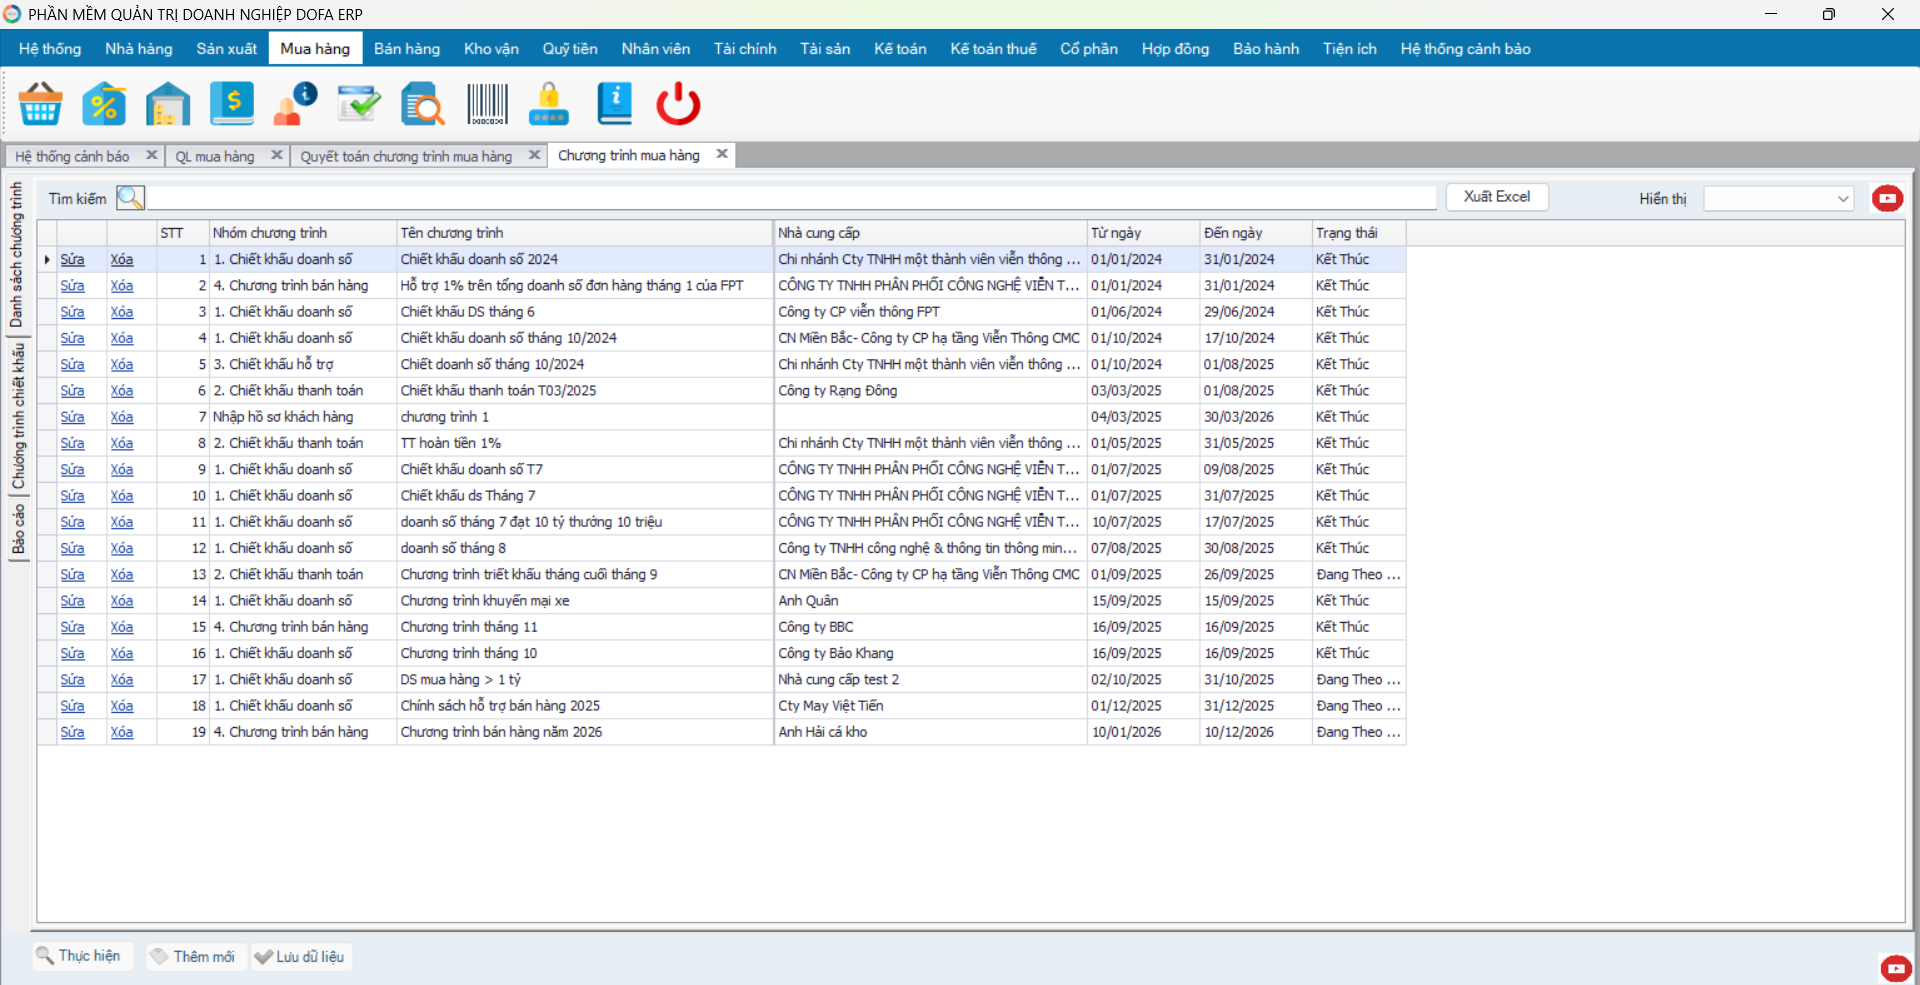Open the percent discount tag icon
Screen dimensions: 1920x985
tap(104, 104)
